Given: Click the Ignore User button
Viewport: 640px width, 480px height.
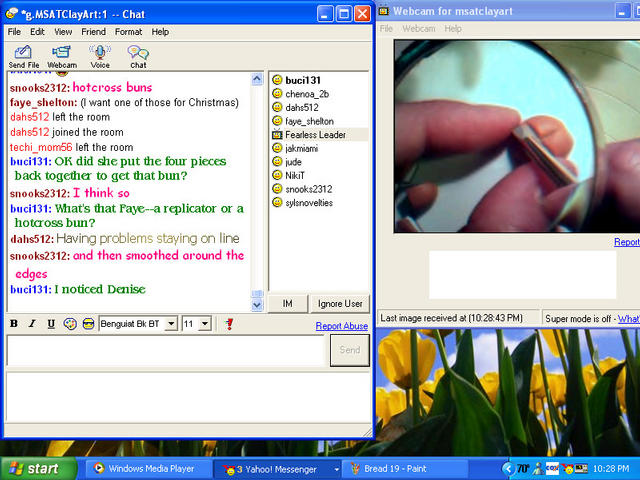Looking at the screenshot, I should pos(340,304).
